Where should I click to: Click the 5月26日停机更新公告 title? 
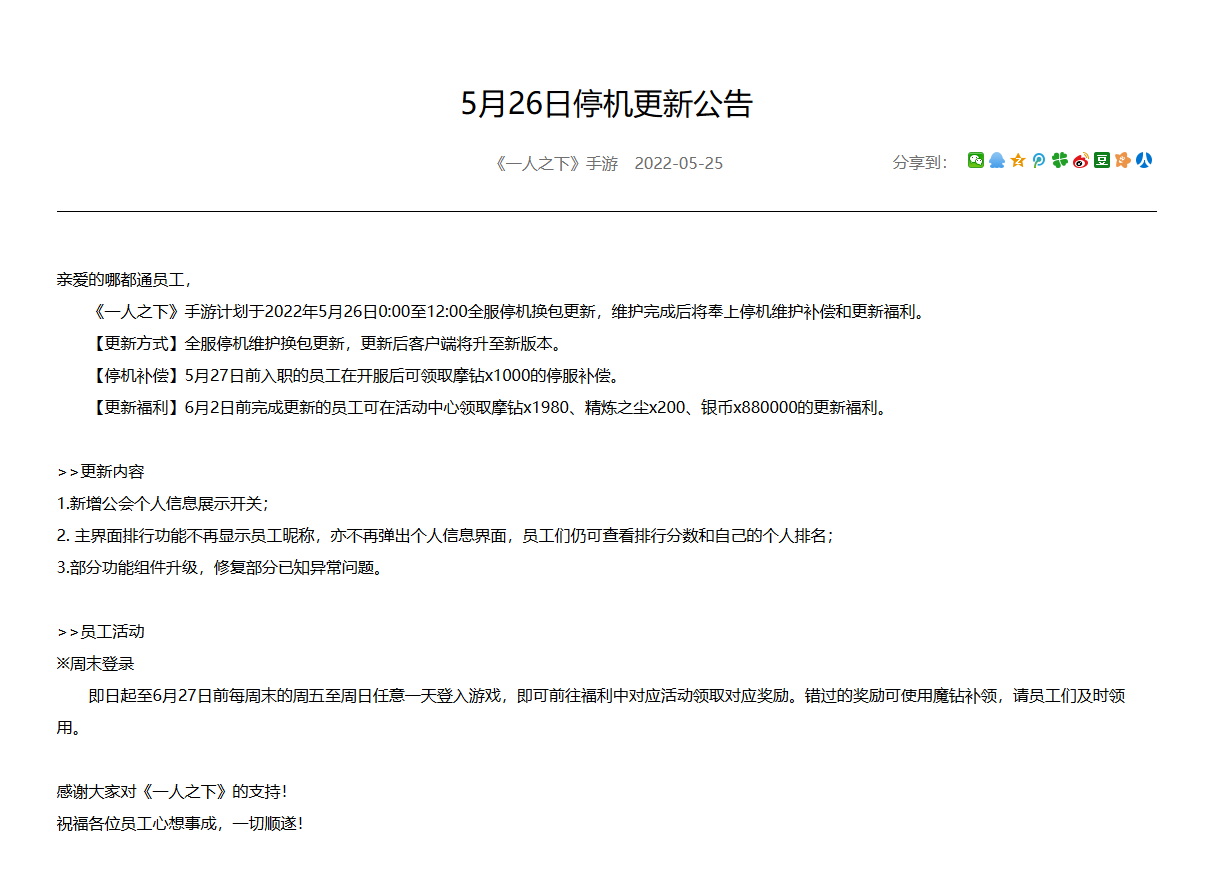click(606, 104)
